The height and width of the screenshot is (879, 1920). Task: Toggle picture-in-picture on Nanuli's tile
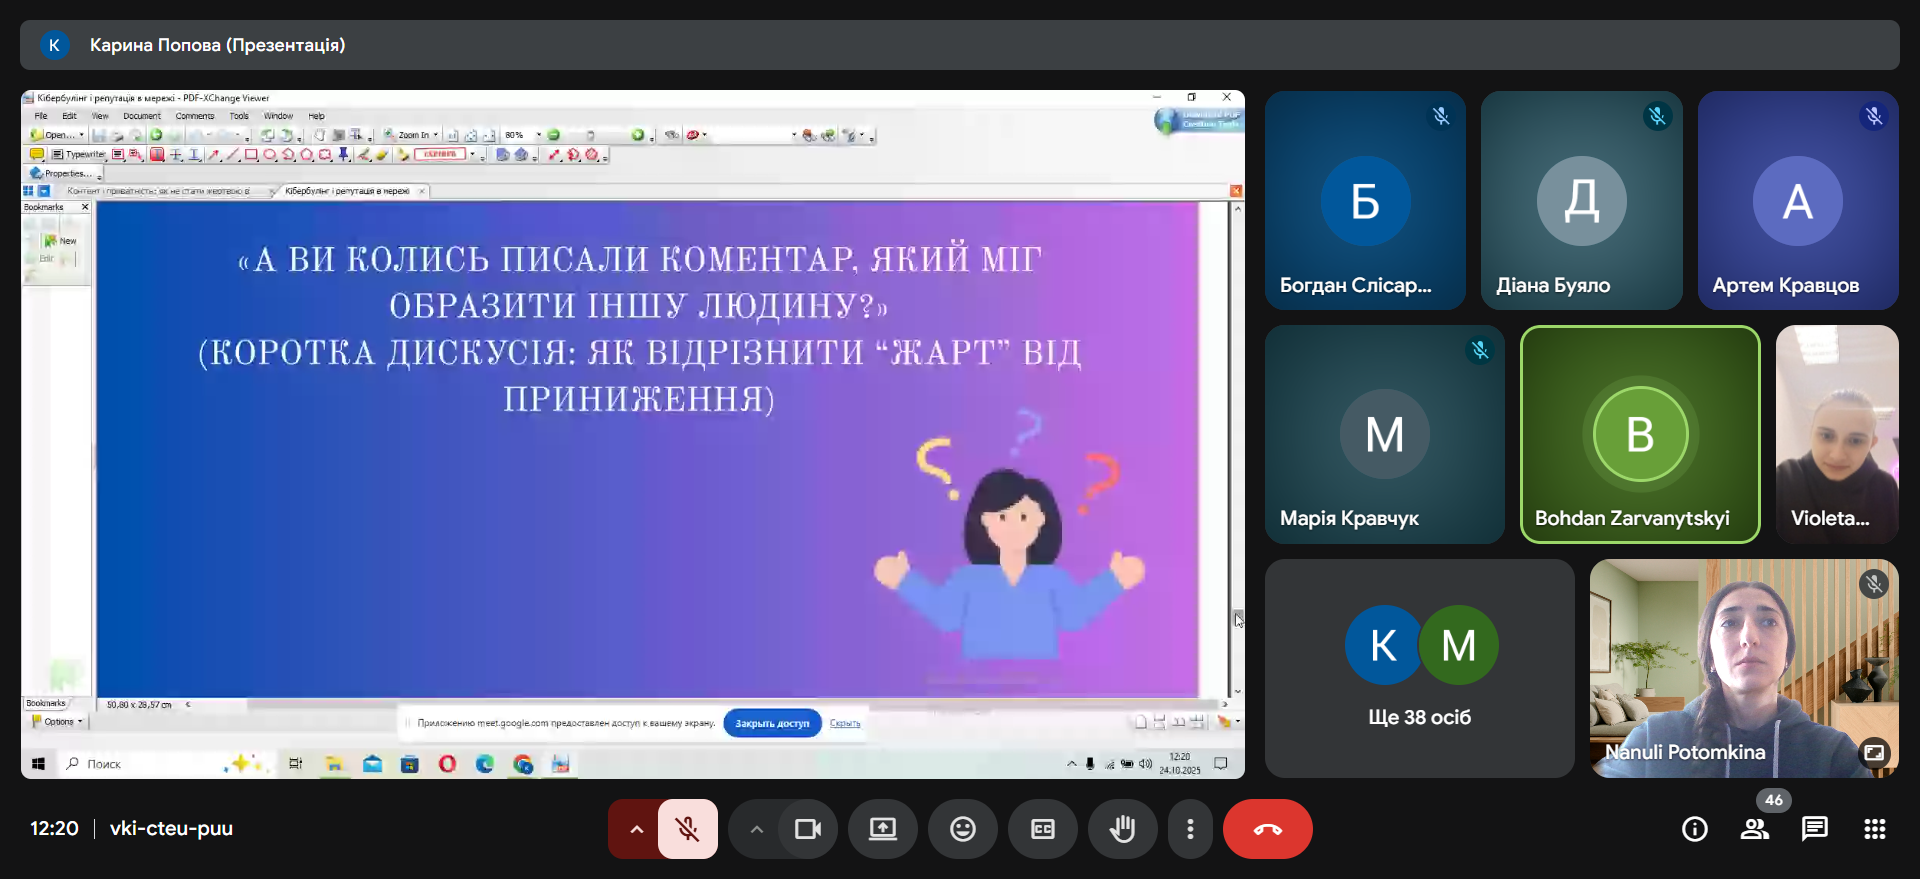click(x=1873, y=752)
